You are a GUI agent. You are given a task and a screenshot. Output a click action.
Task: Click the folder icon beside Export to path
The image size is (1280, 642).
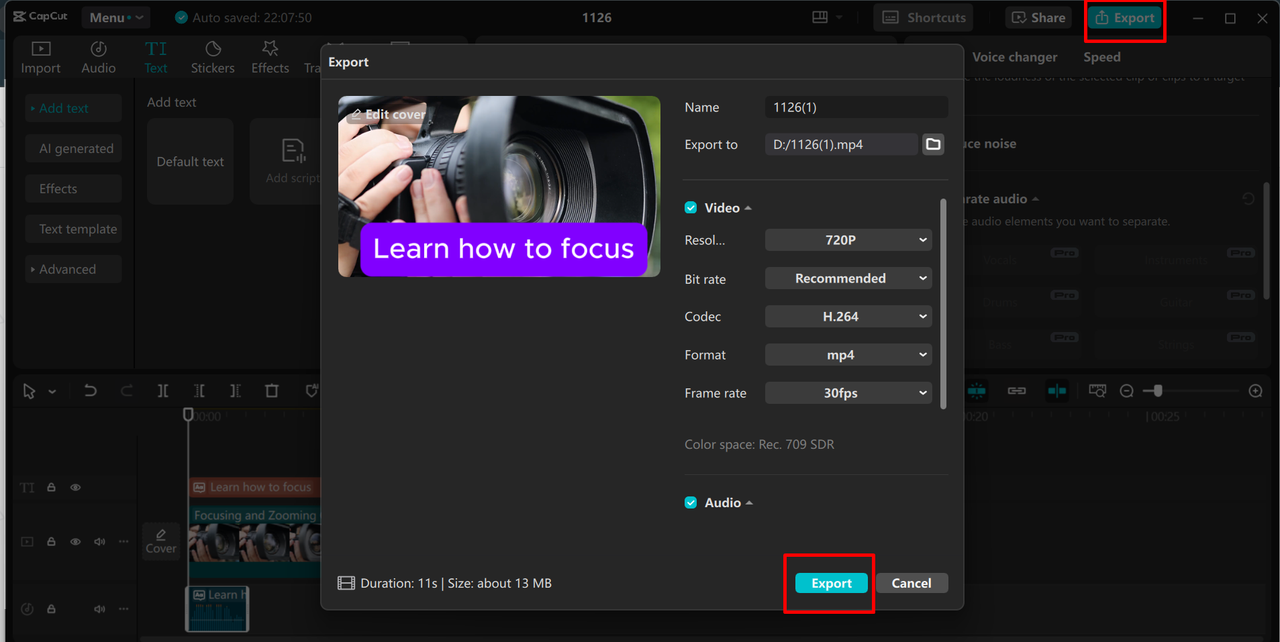point(933,144)
